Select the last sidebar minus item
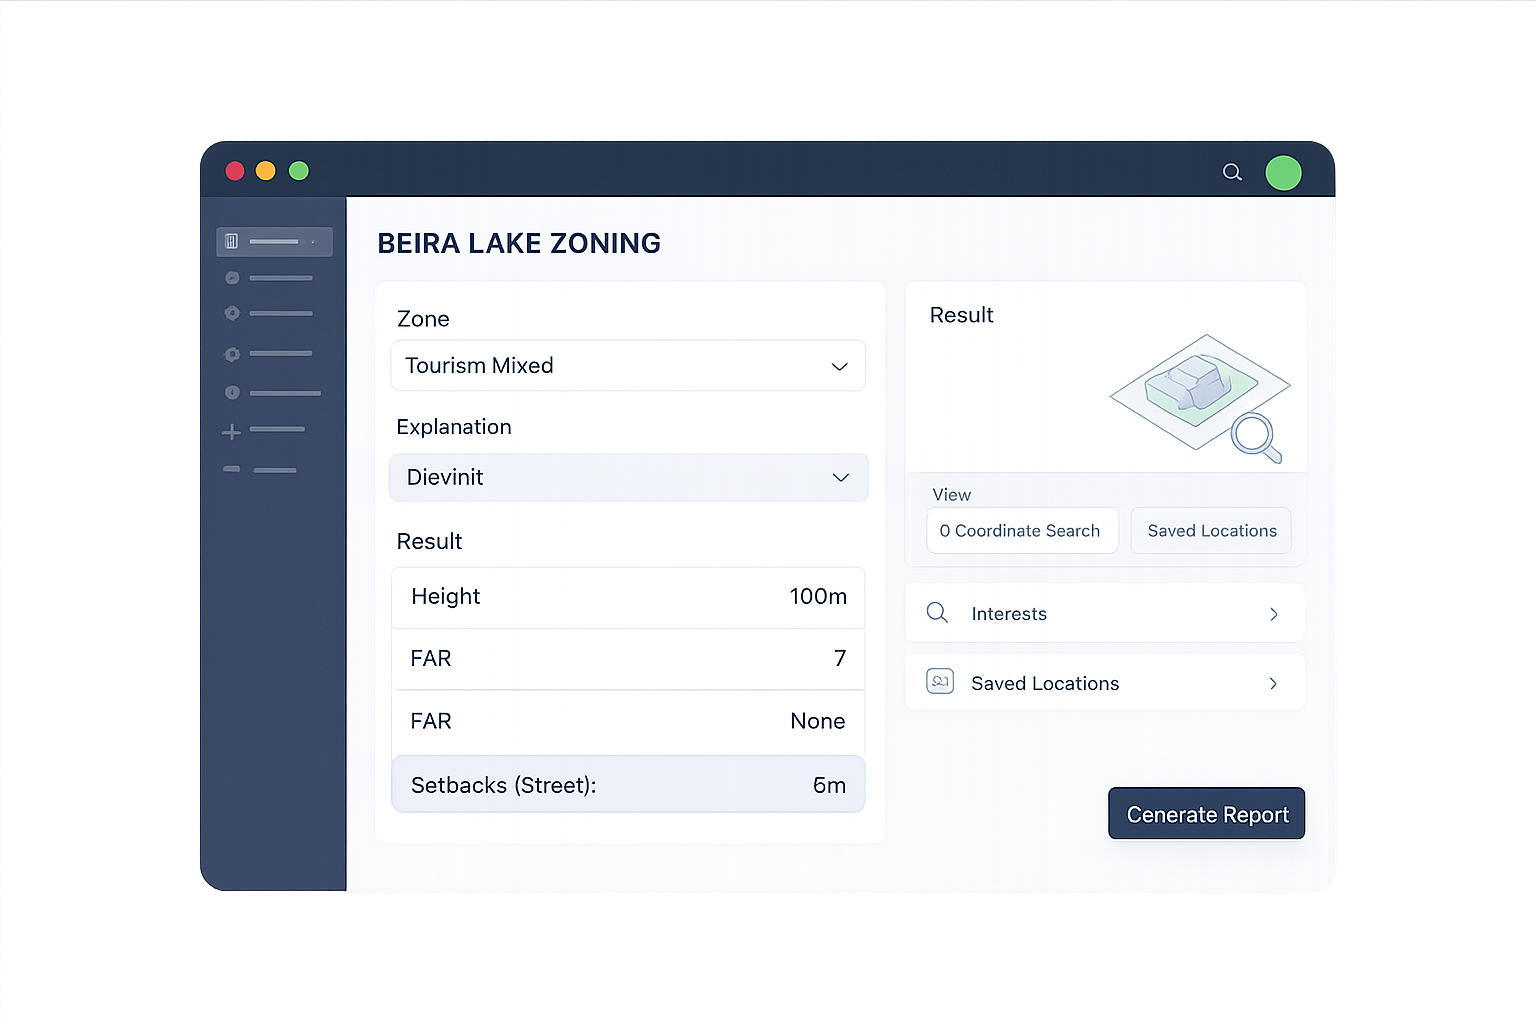Viewport: 1536px width, 1024px height. pyautogui.click(x=260, y=469)
